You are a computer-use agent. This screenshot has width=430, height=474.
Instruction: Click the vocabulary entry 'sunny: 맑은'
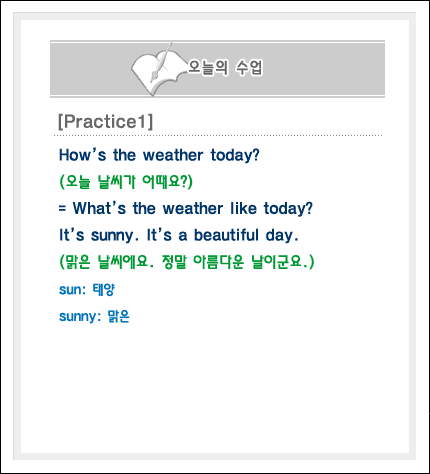94,316
